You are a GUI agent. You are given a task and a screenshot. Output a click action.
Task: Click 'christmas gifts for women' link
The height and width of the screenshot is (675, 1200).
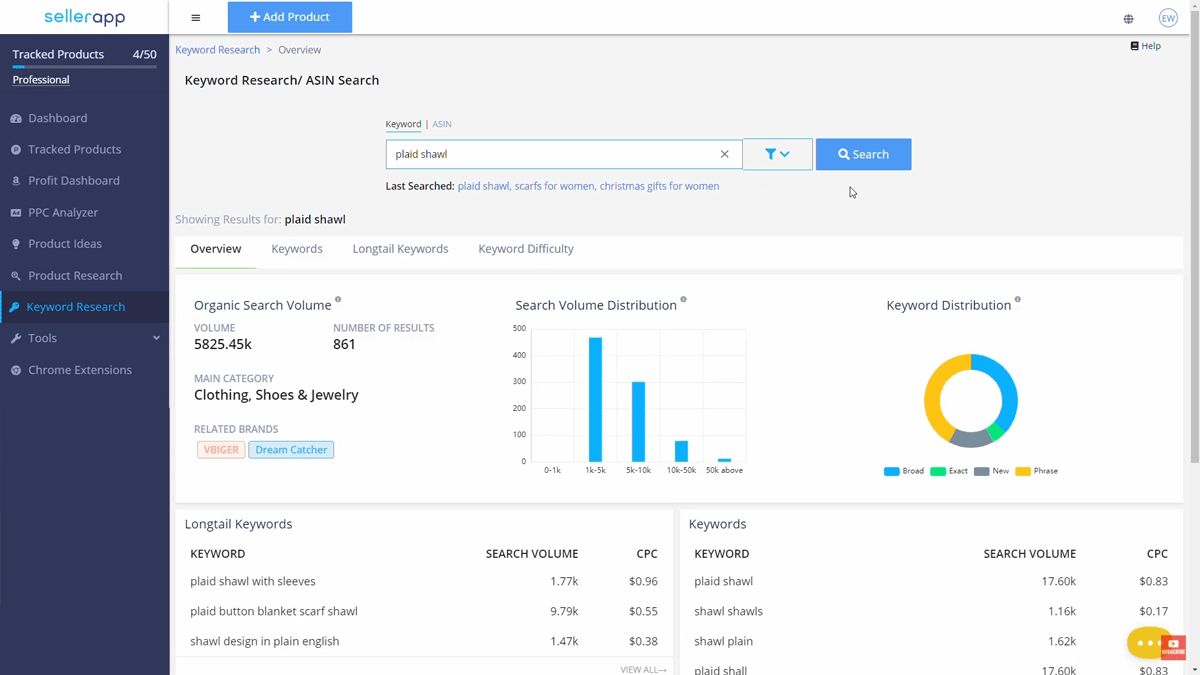(x=659, y=186)
